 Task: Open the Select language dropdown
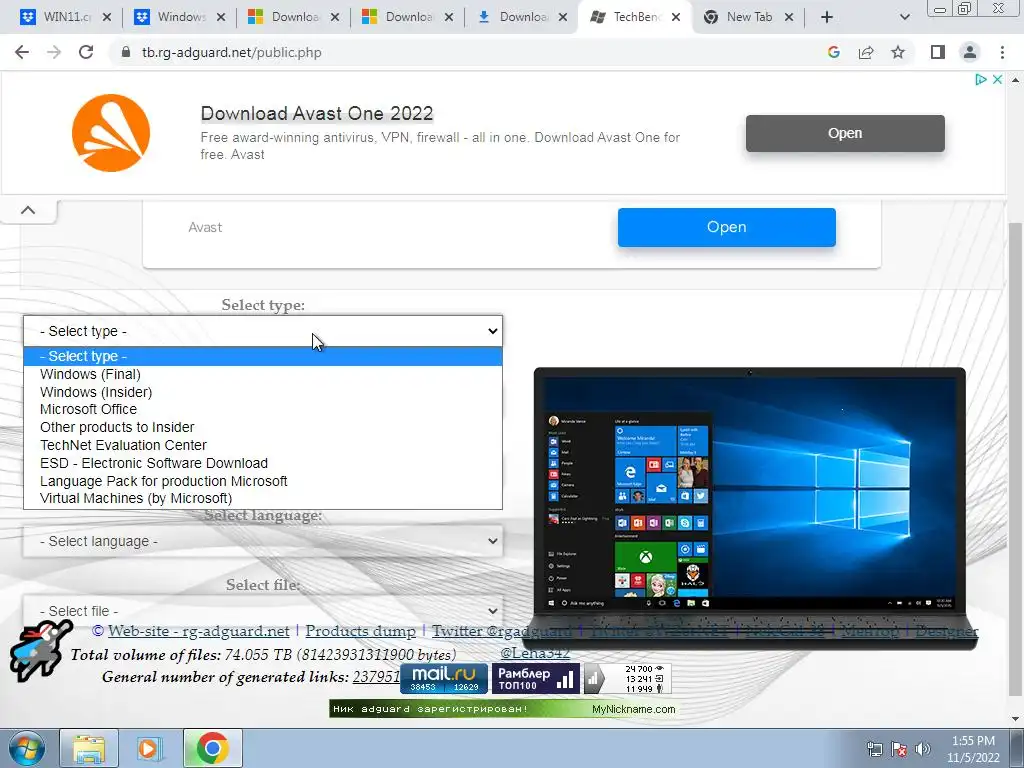(263, 541)
